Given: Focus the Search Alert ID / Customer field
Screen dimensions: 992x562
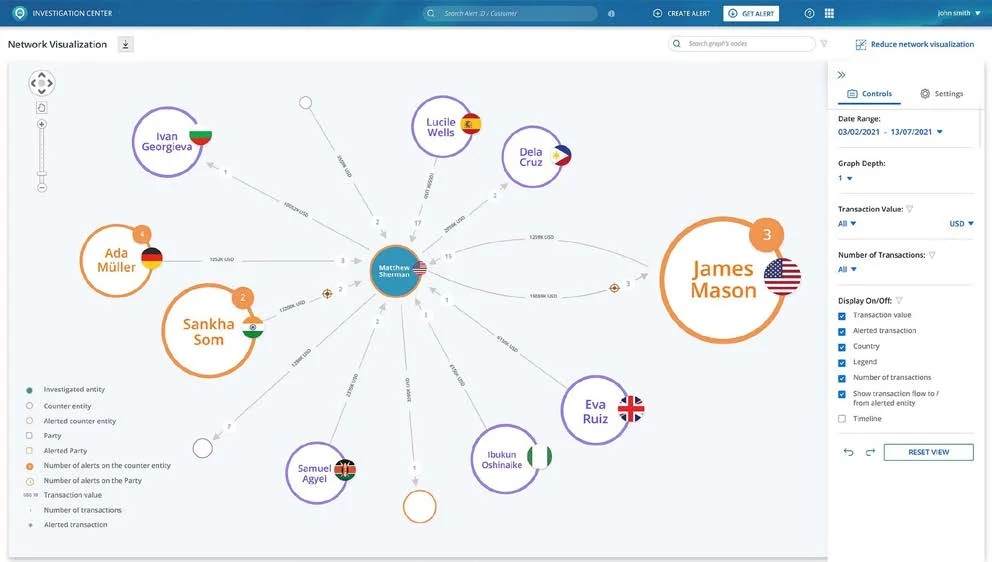Looking at the screenshot, I should [x=510, y=13].
